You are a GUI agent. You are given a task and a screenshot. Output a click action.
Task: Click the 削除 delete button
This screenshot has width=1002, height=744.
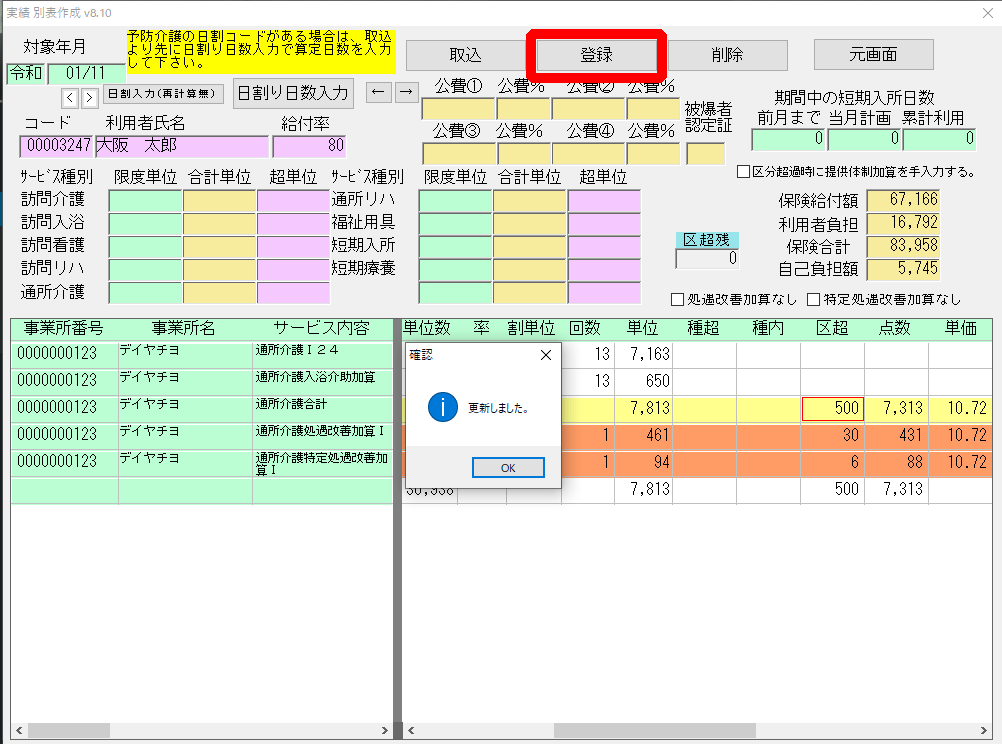pos(727,55)
